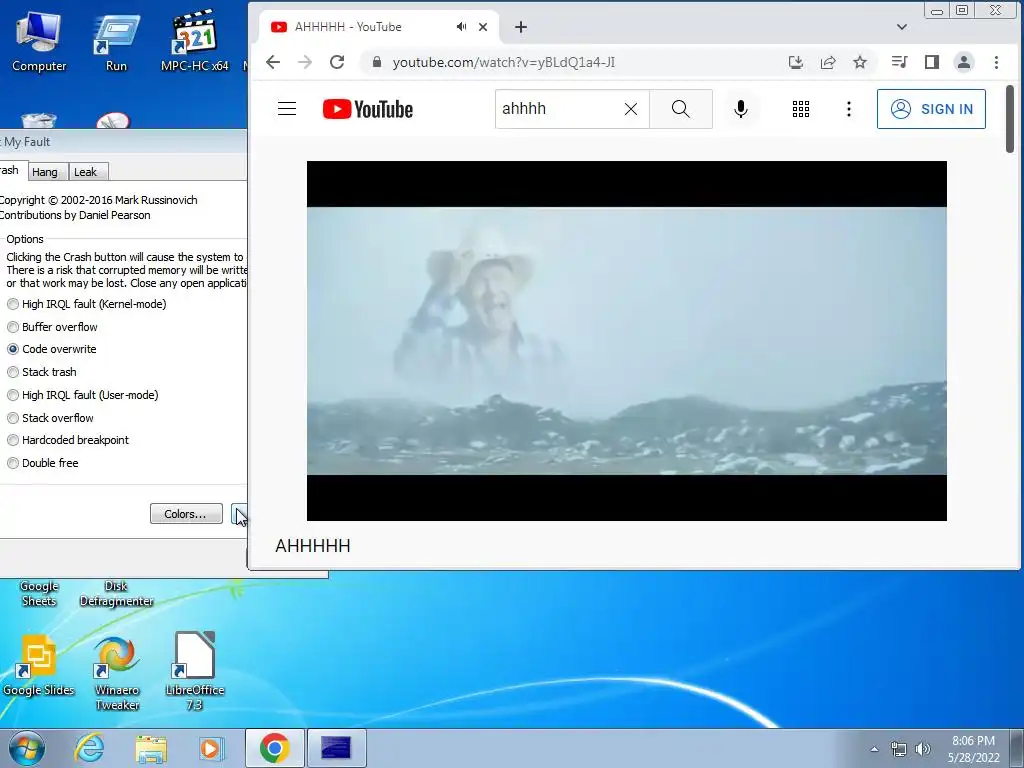This screenshot has width=1024, height=768.
Task: Open volume tray icon
Action: 923,749
